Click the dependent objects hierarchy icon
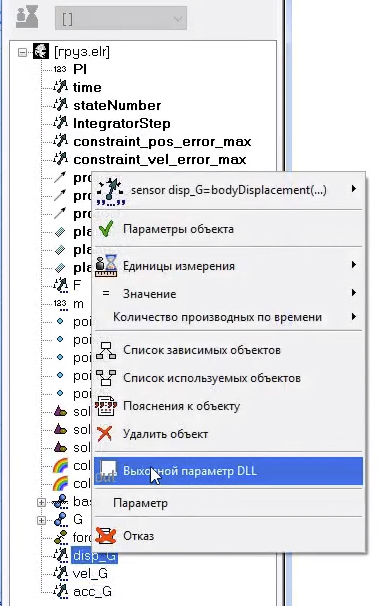The image size is (378, 606). point(106,350)
